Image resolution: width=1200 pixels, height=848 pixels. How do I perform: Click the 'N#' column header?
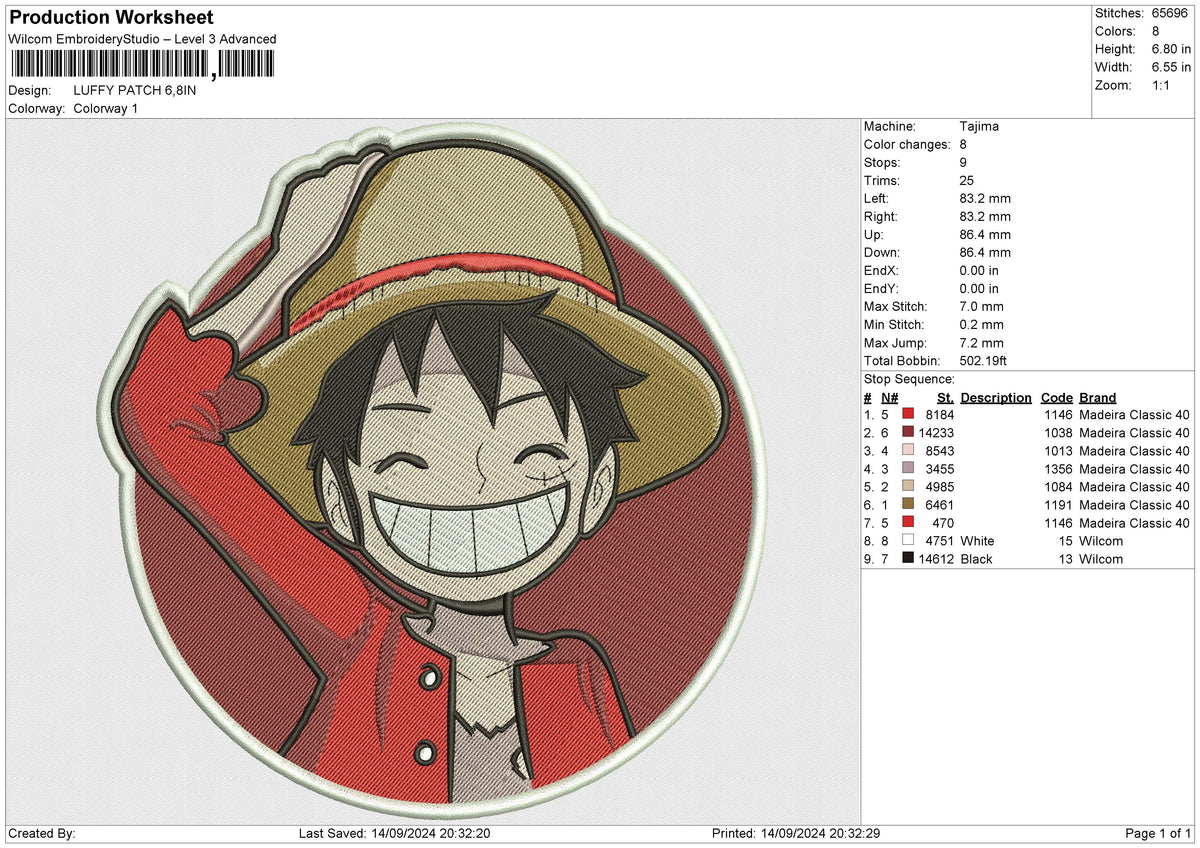[889, 397]
